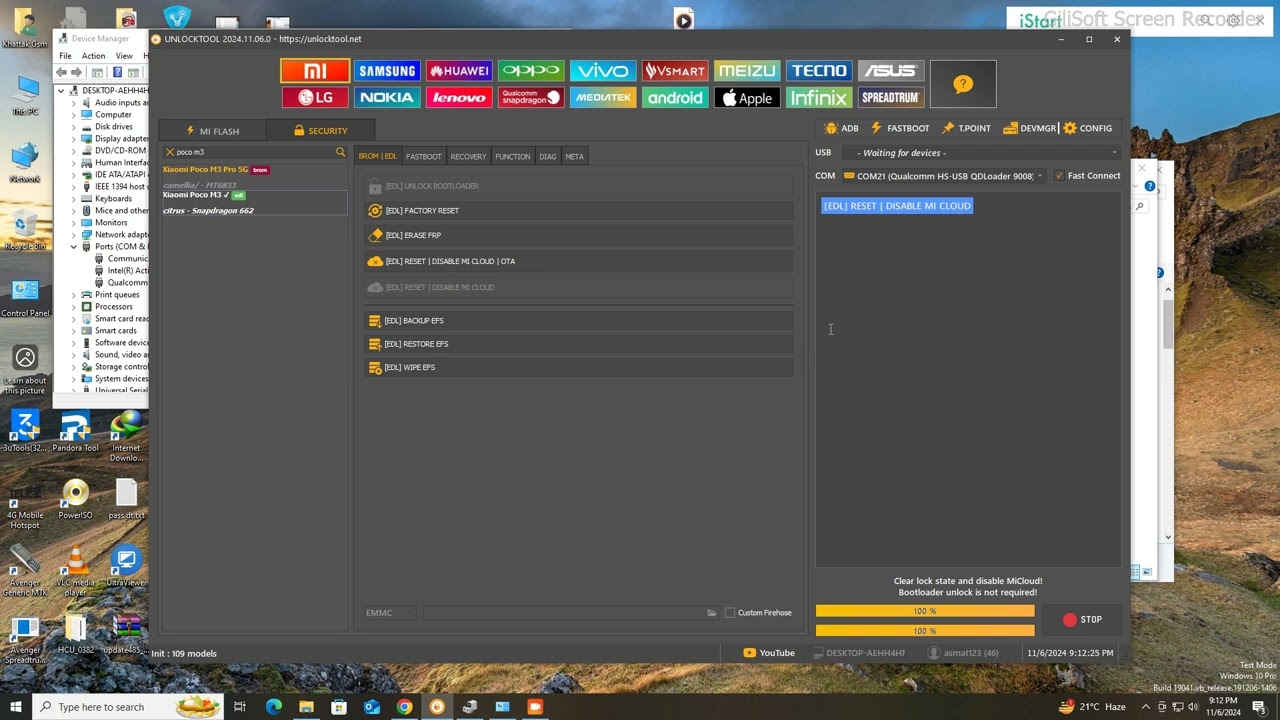Open the YouTube link in status bar
This screenshot has width=1280, height=720.
click(x=769, y=653)
